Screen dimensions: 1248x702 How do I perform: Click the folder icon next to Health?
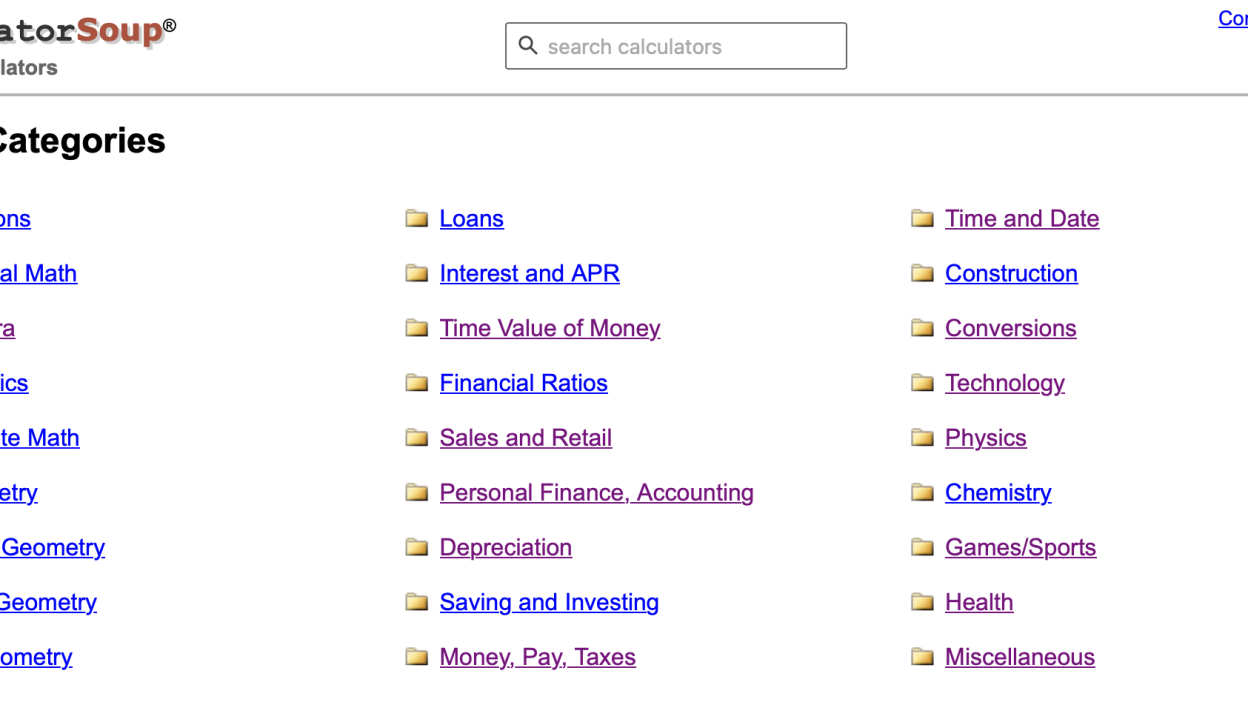tap(922, 602)
